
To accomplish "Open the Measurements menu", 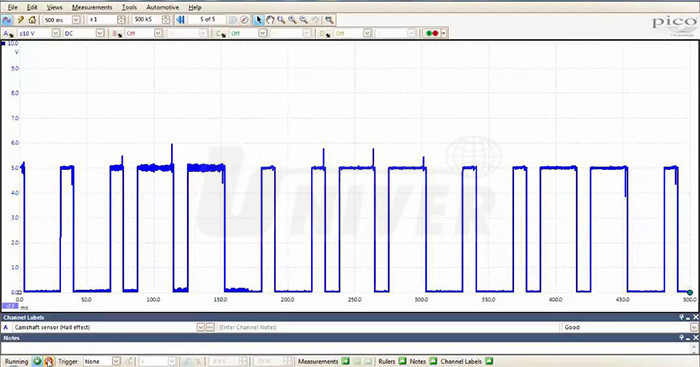I will click(92, 8).
